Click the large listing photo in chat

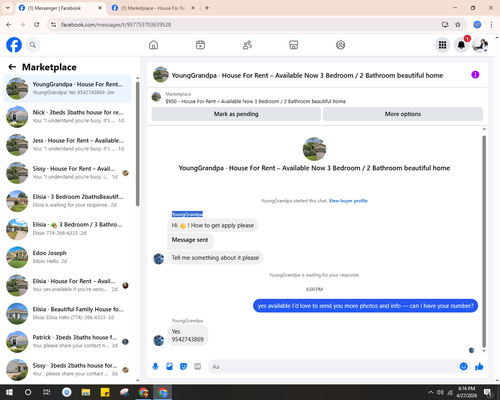[314, 149]
